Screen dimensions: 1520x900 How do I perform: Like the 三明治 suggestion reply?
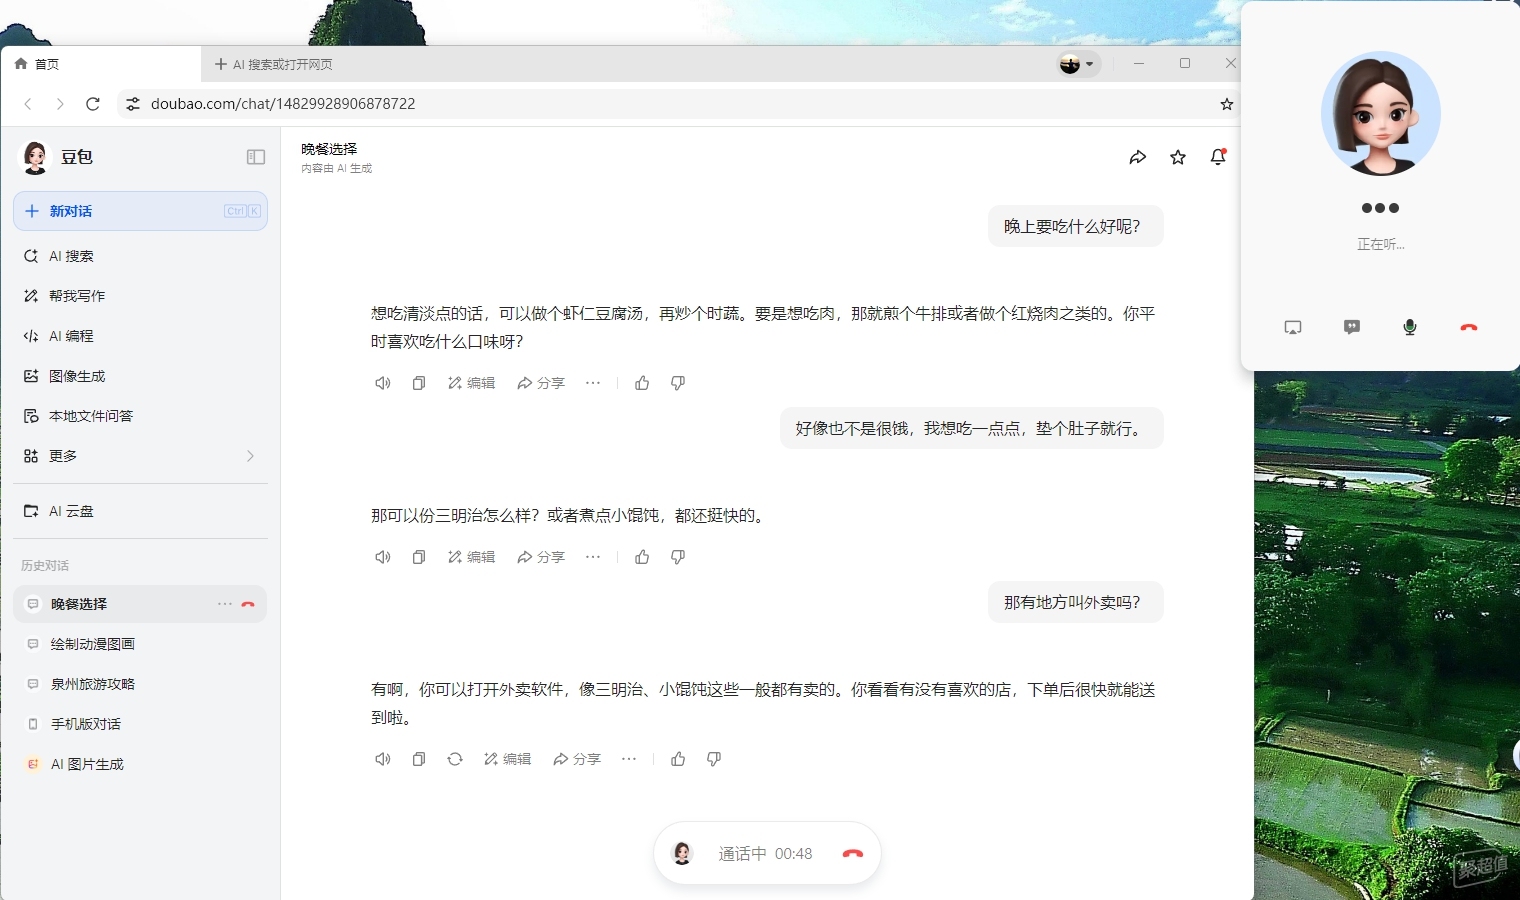click(642, 557)
